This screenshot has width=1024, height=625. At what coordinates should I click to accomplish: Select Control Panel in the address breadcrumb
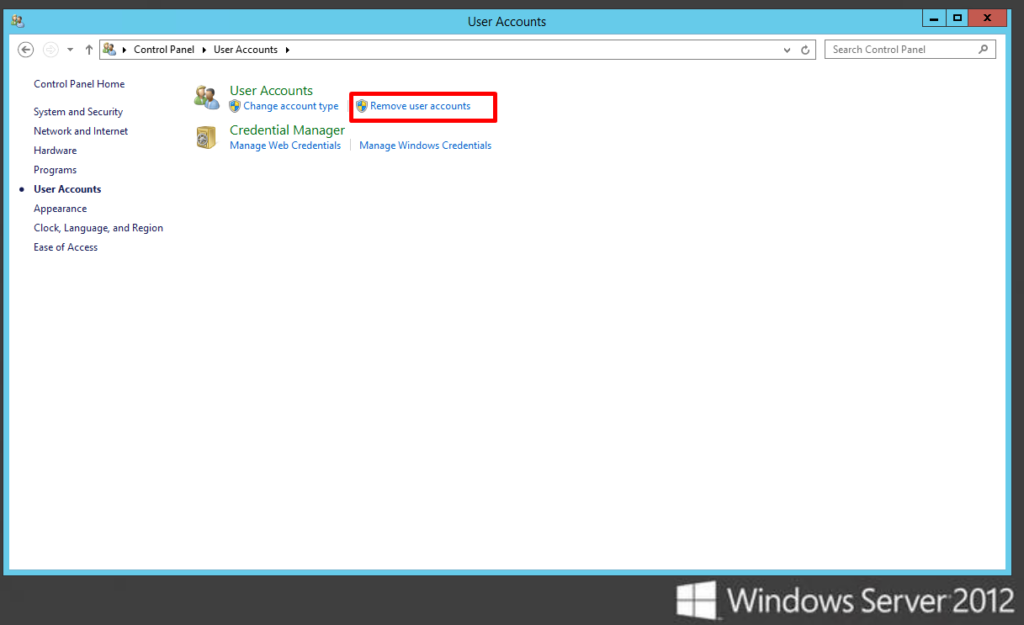[x=164, y=50]
